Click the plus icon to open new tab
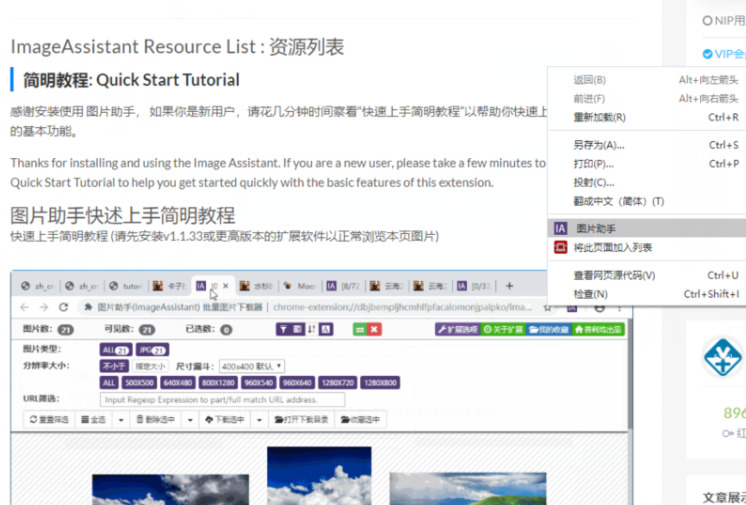The height and width of the screenshot is (505, 746). pos(509,286)
